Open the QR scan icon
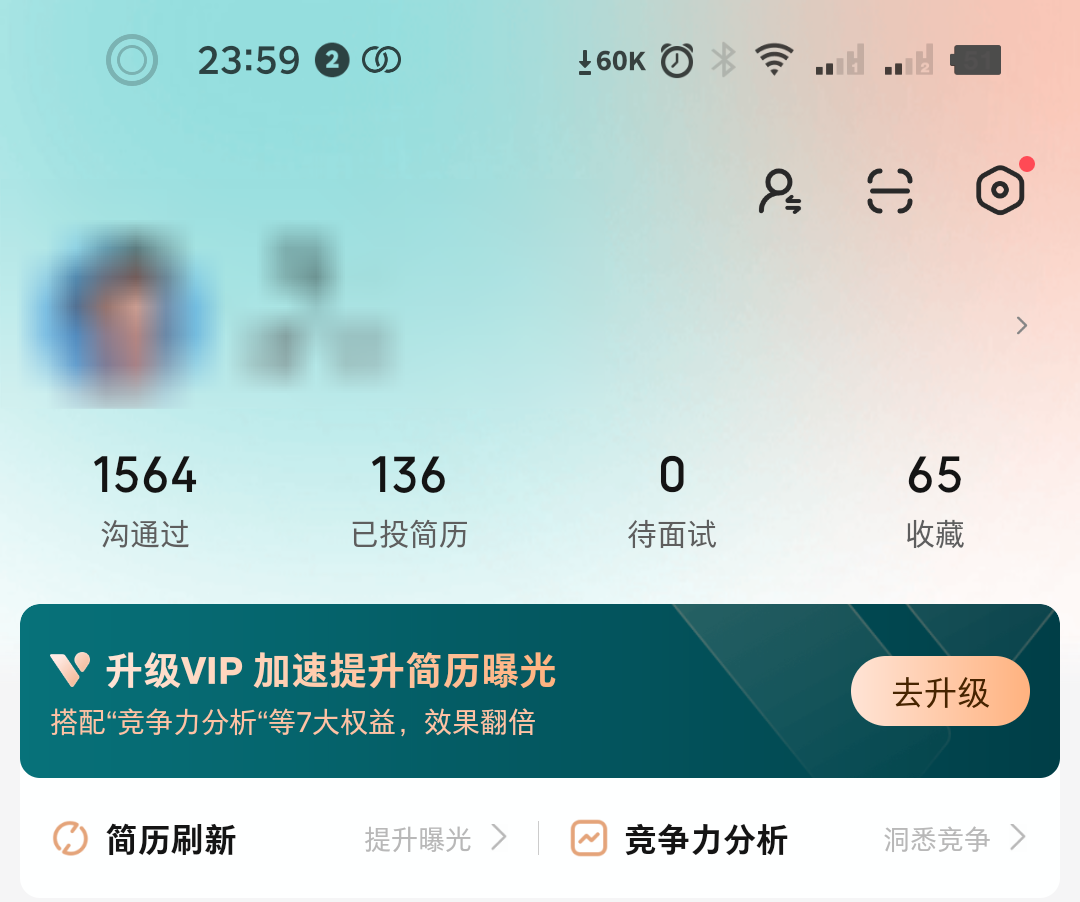 pyautogui.click(x=889, y=191)
